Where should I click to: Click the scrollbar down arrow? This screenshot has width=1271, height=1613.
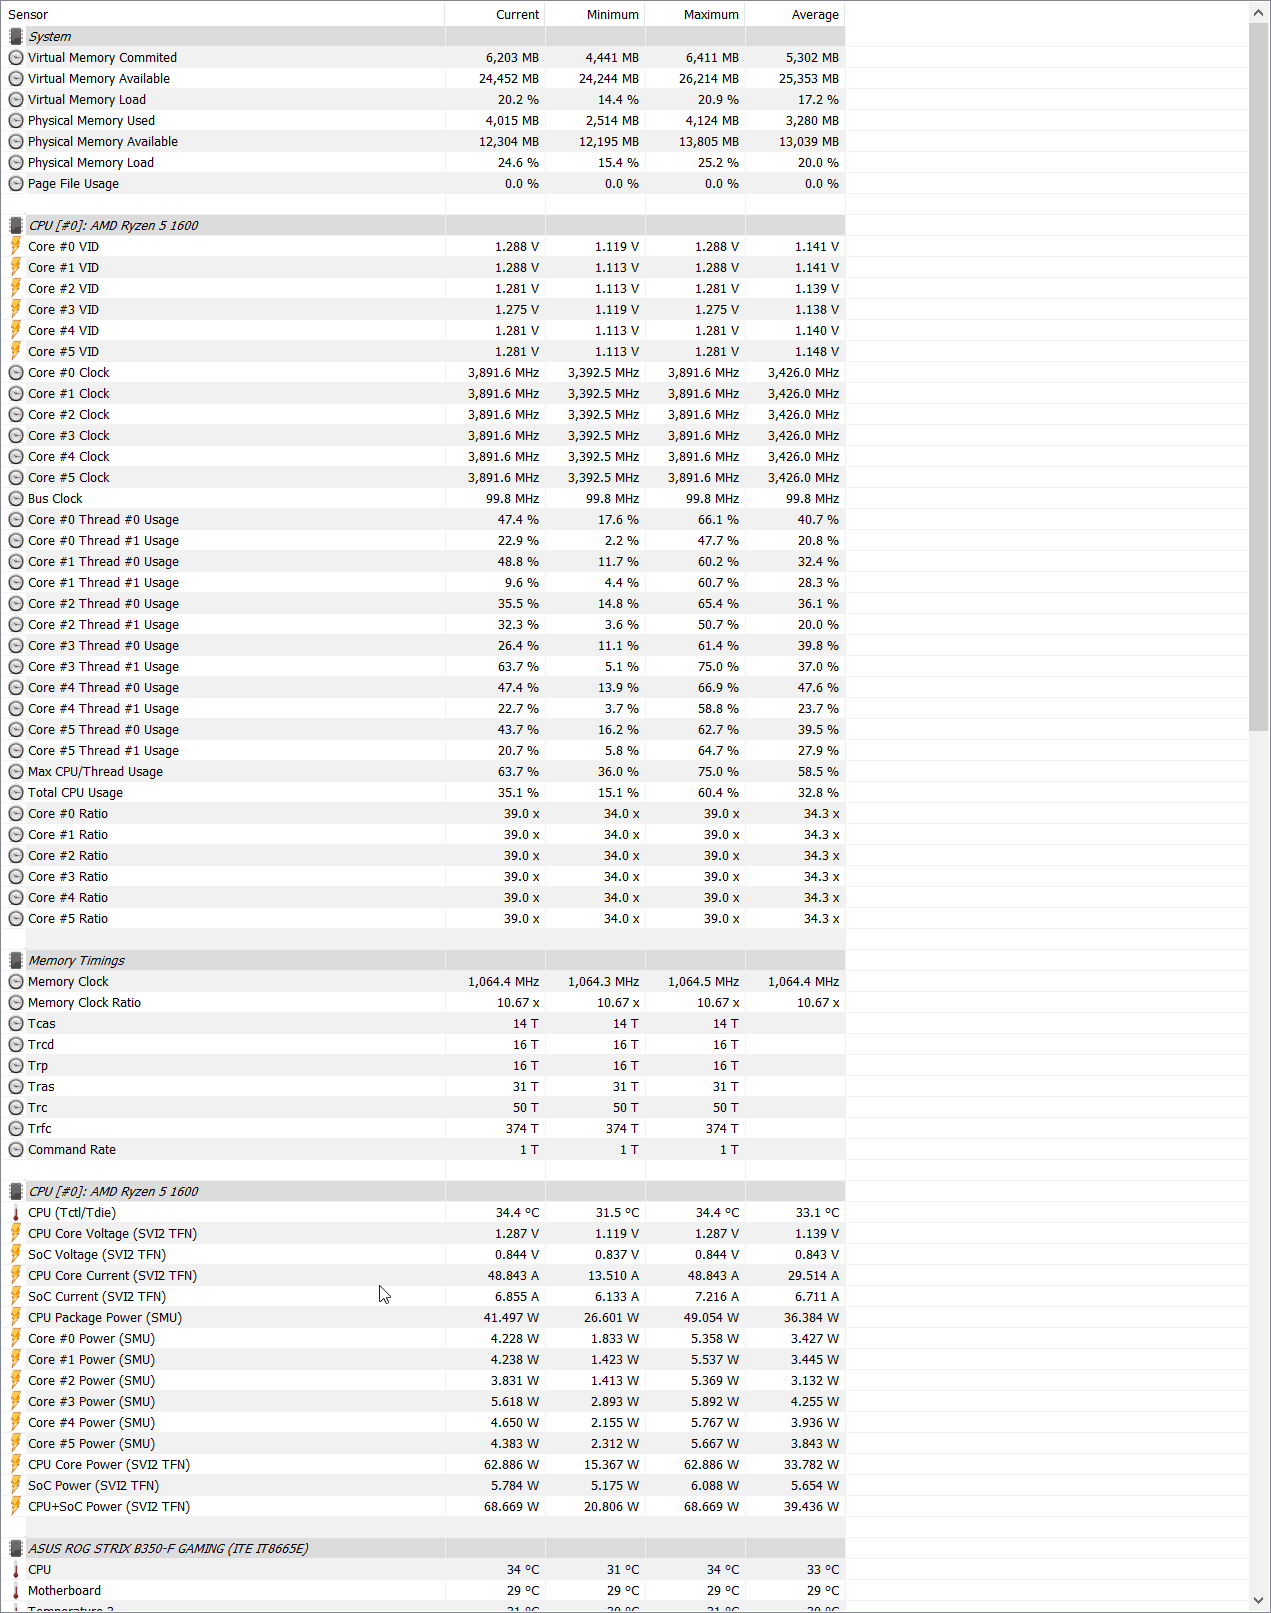pyautogui.click(x=1258, y=1600)
